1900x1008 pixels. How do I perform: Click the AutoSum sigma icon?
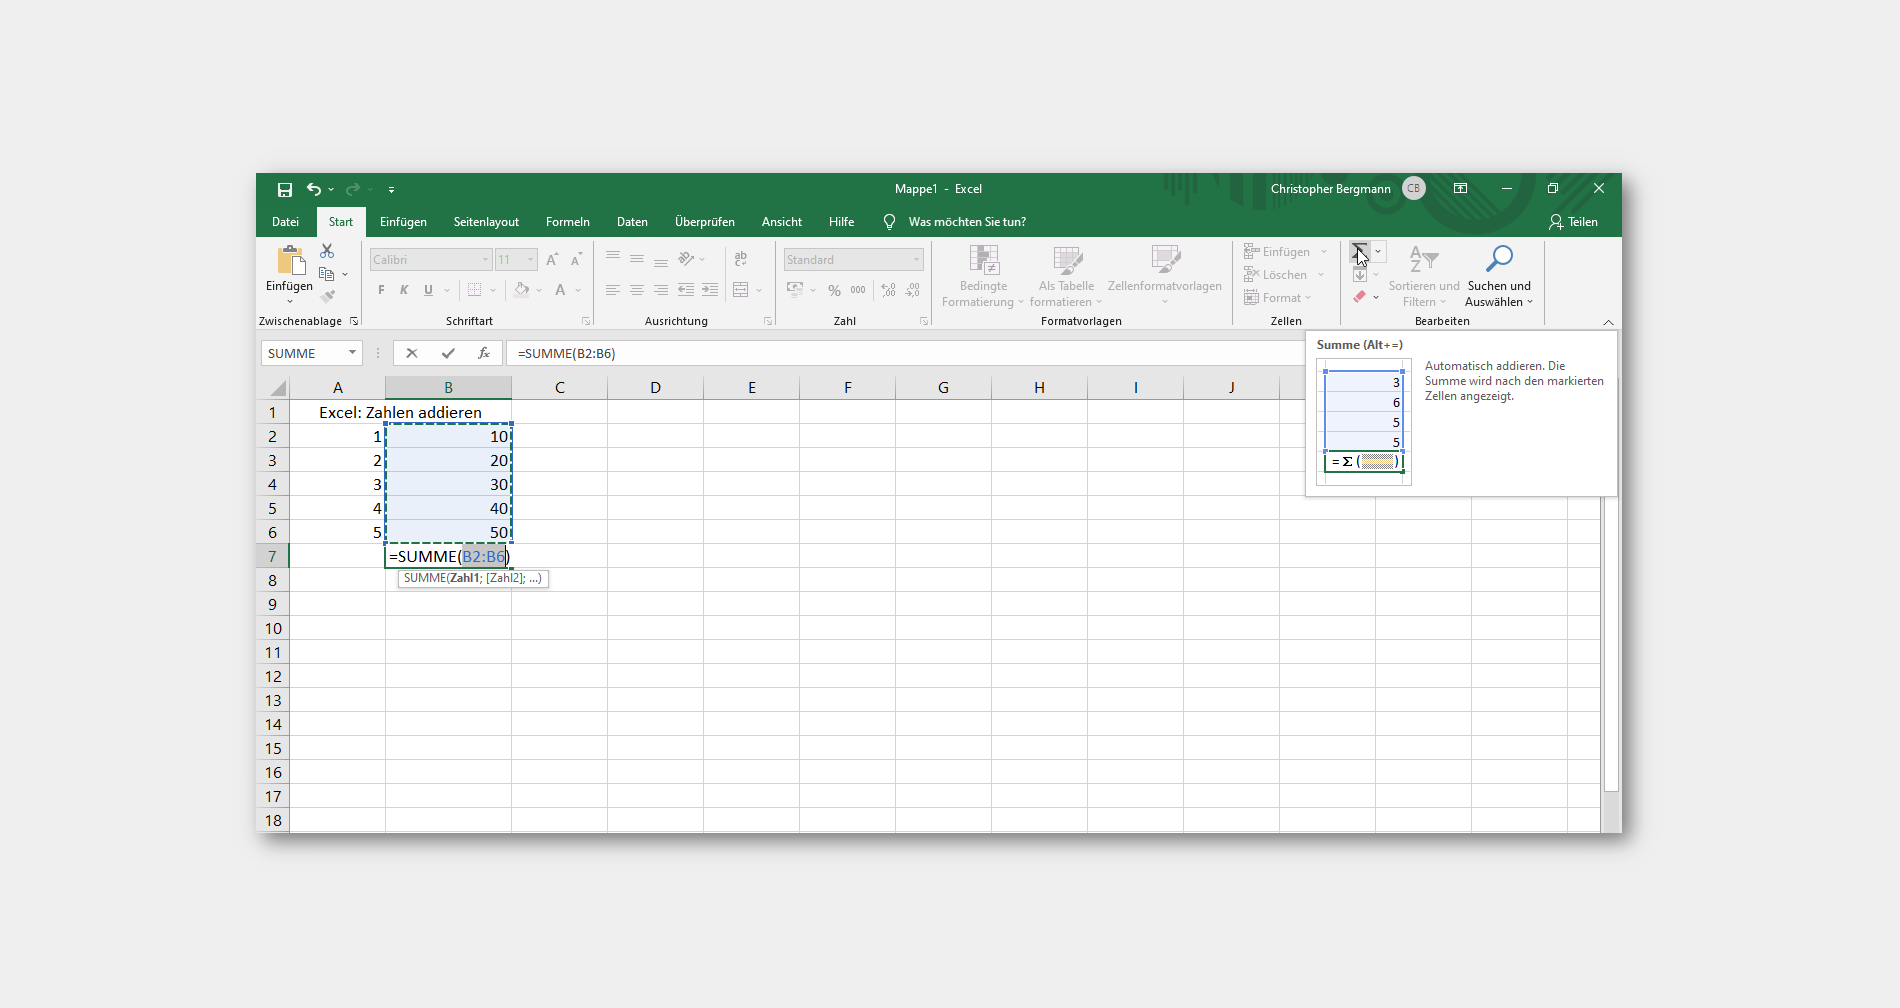(x=1360, y=251)
